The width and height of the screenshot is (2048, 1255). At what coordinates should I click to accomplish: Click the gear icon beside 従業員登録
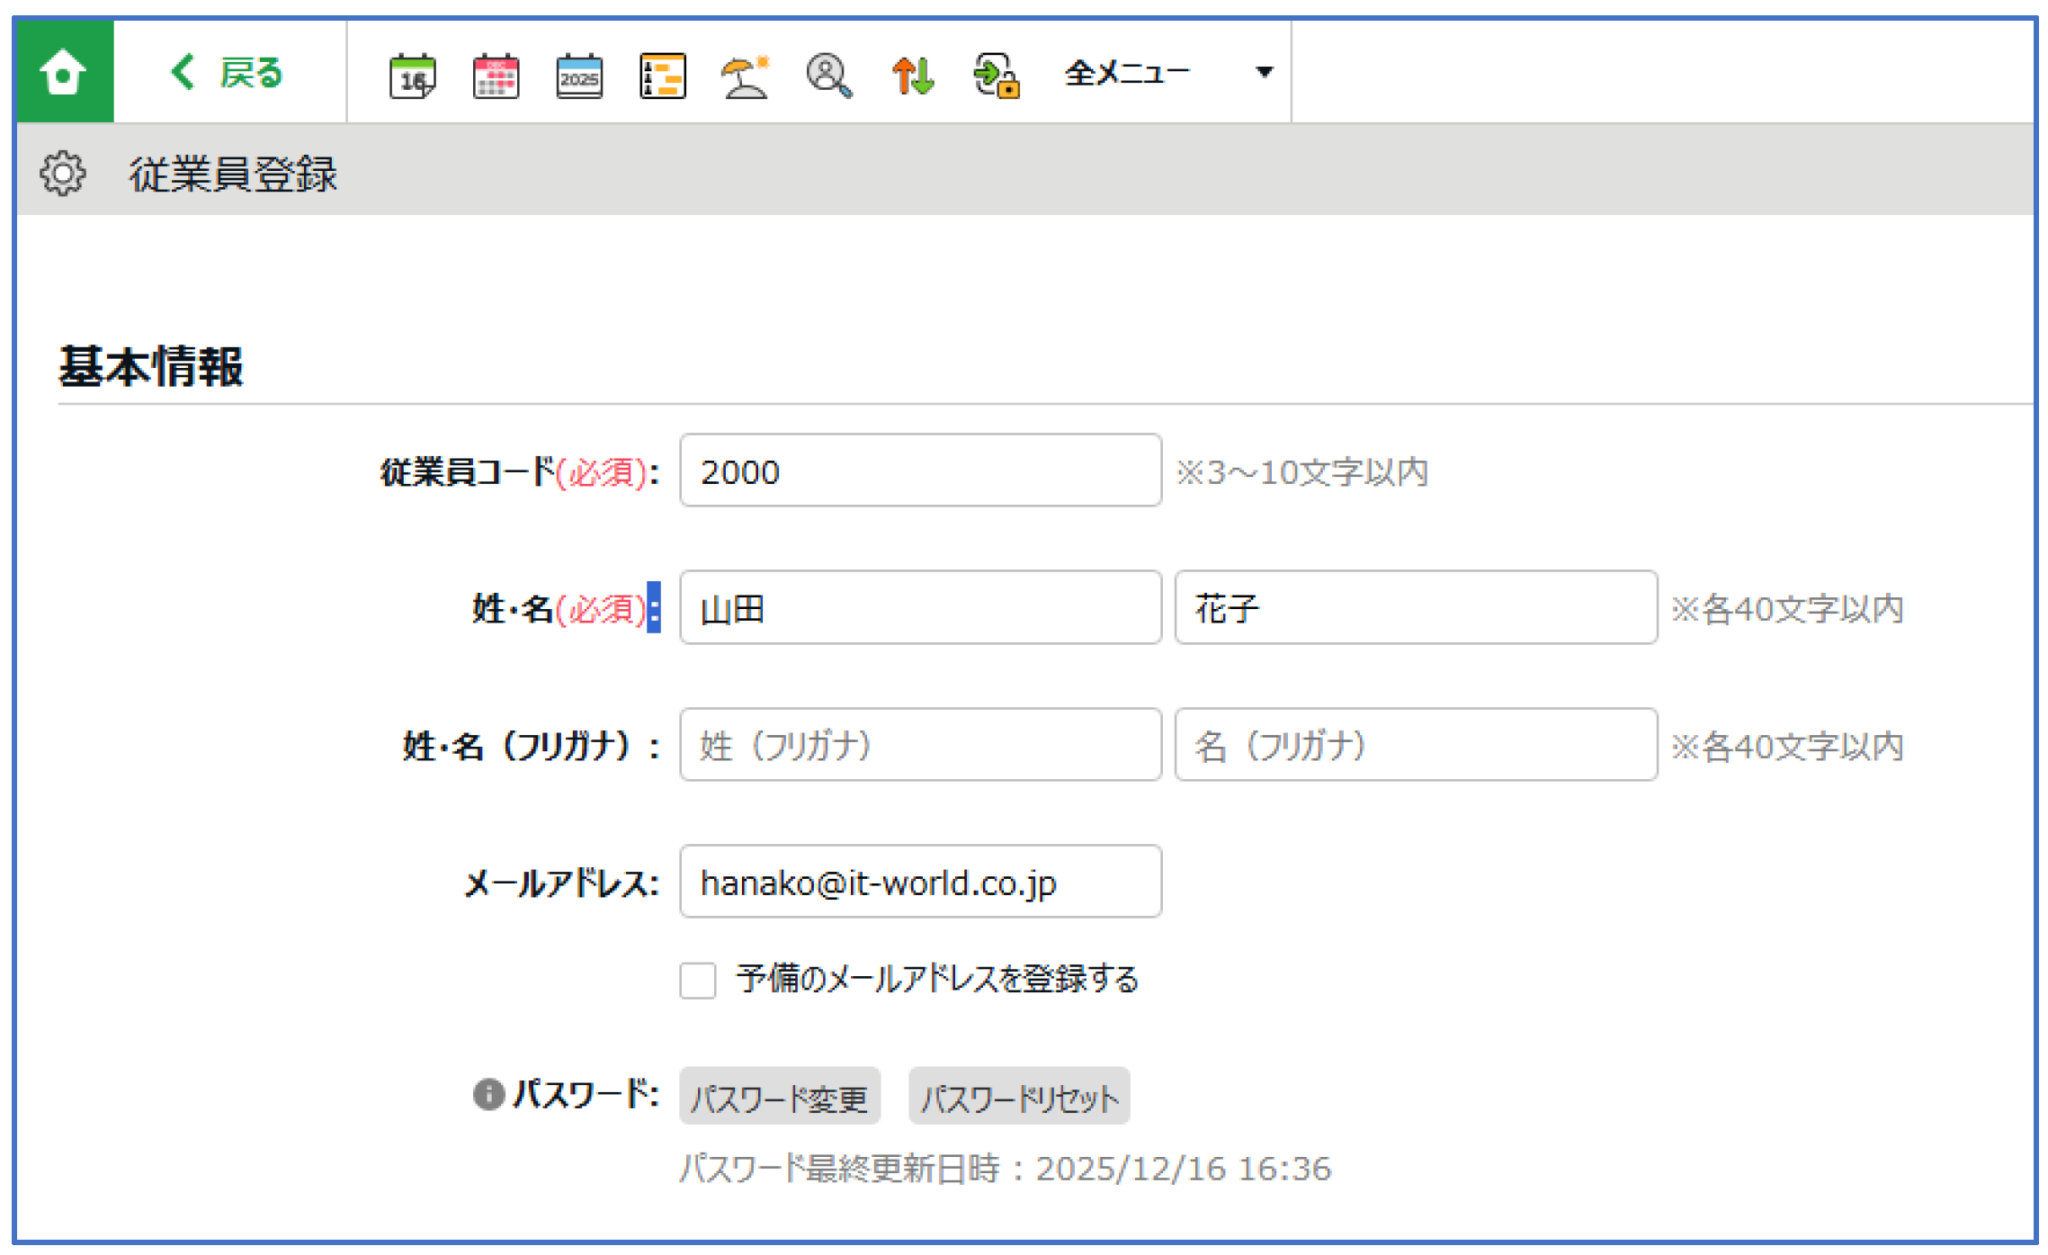[63, 174]
